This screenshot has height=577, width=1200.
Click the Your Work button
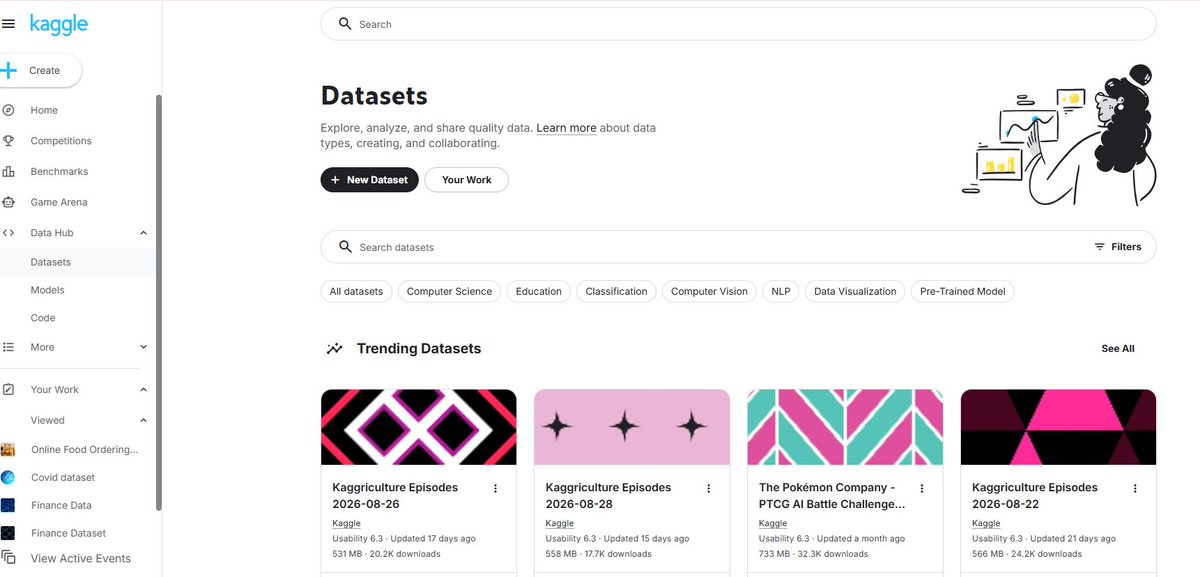pyautogui.click(x=467, y=180)
